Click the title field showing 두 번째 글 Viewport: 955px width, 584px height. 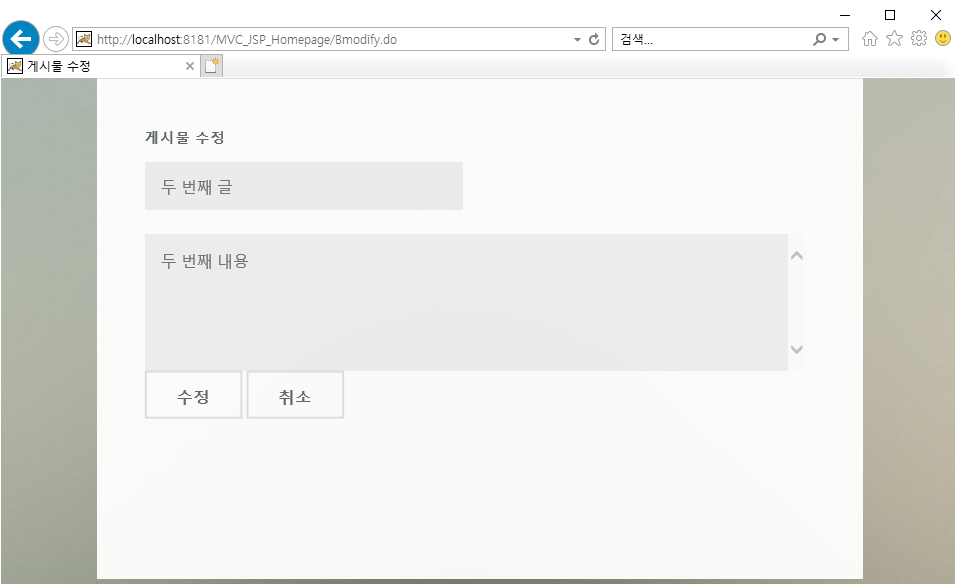coord(303,185)
